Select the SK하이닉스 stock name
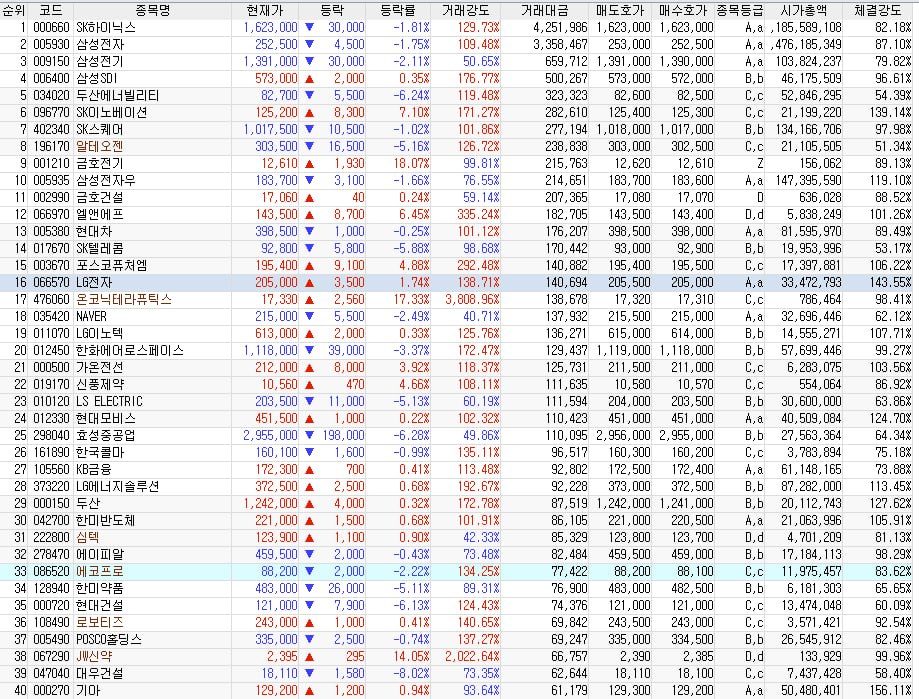The image size is (919, 699). 106,28
